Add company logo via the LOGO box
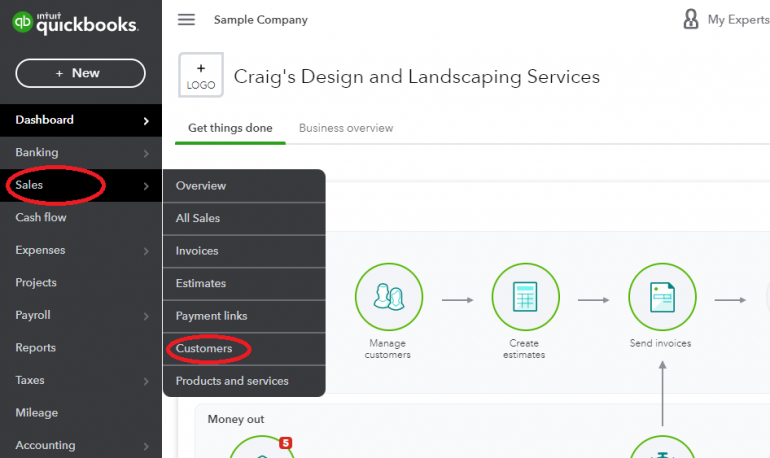 pyautogui.click(x=201, y=76)
